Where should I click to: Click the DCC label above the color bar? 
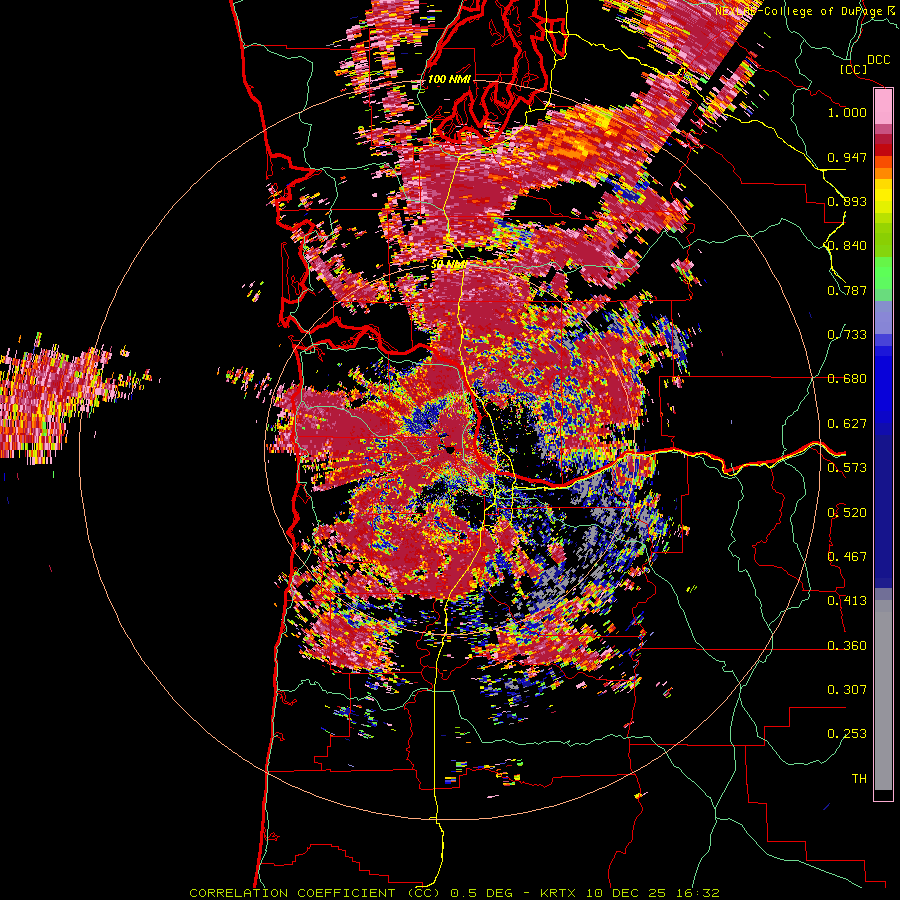pyautogui.click(x=878, y=60)
